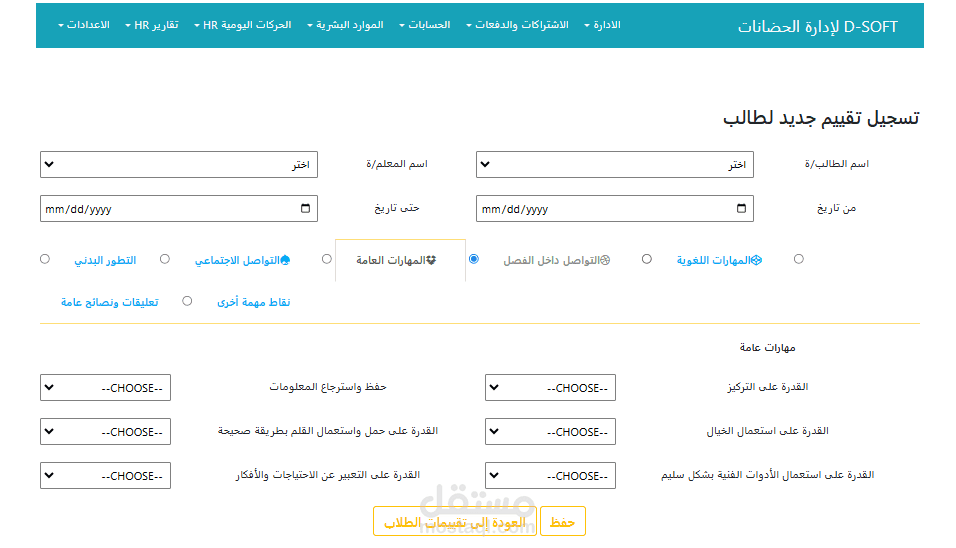Open the تقارير HR menu
Viewport: 956px width, 548px height.
click(152, 25)
